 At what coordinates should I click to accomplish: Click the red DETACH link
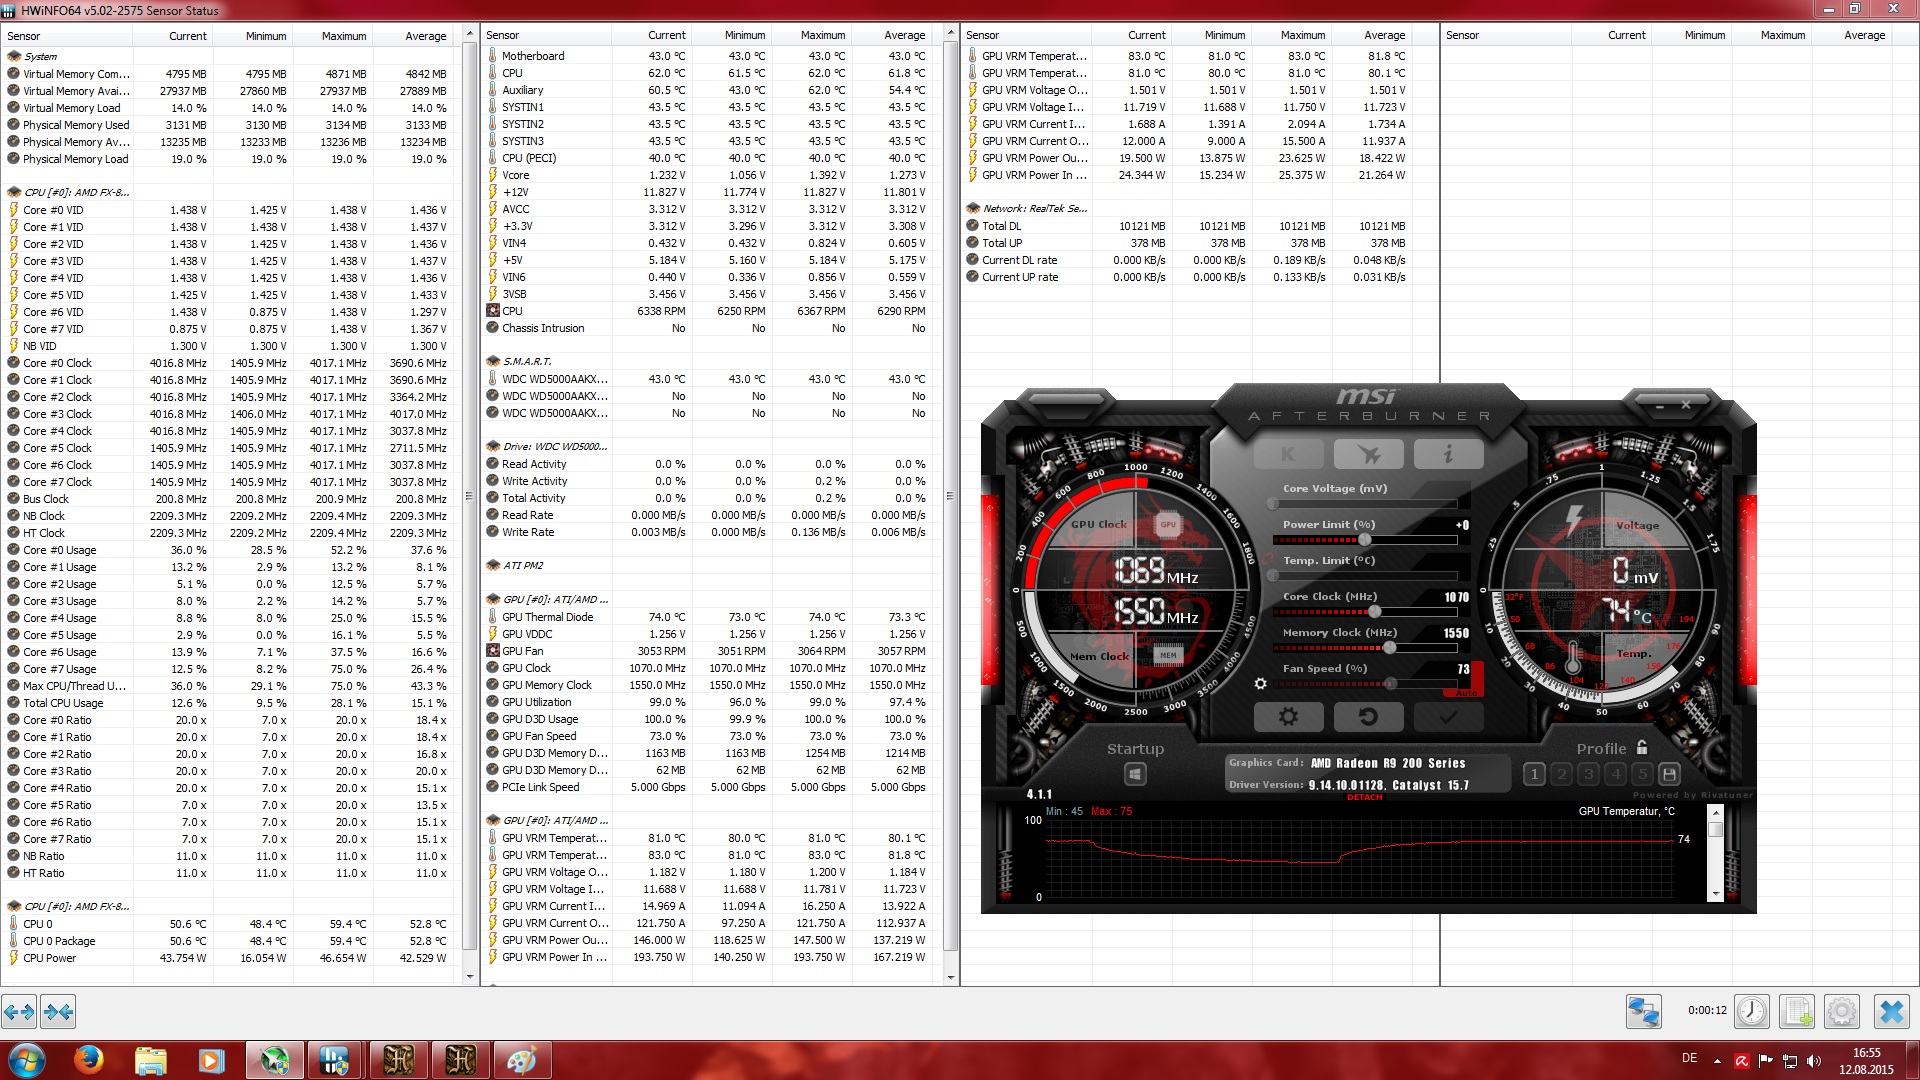(1364, 797)
